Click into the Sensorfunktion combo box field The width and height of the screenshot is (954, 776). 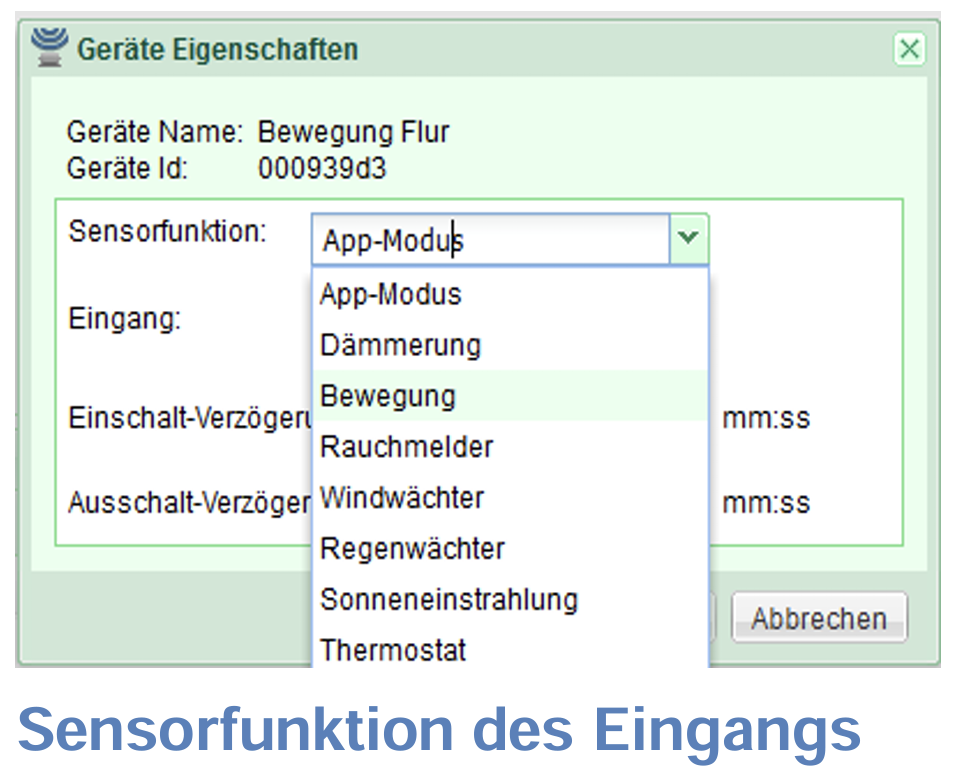[490, 241]
